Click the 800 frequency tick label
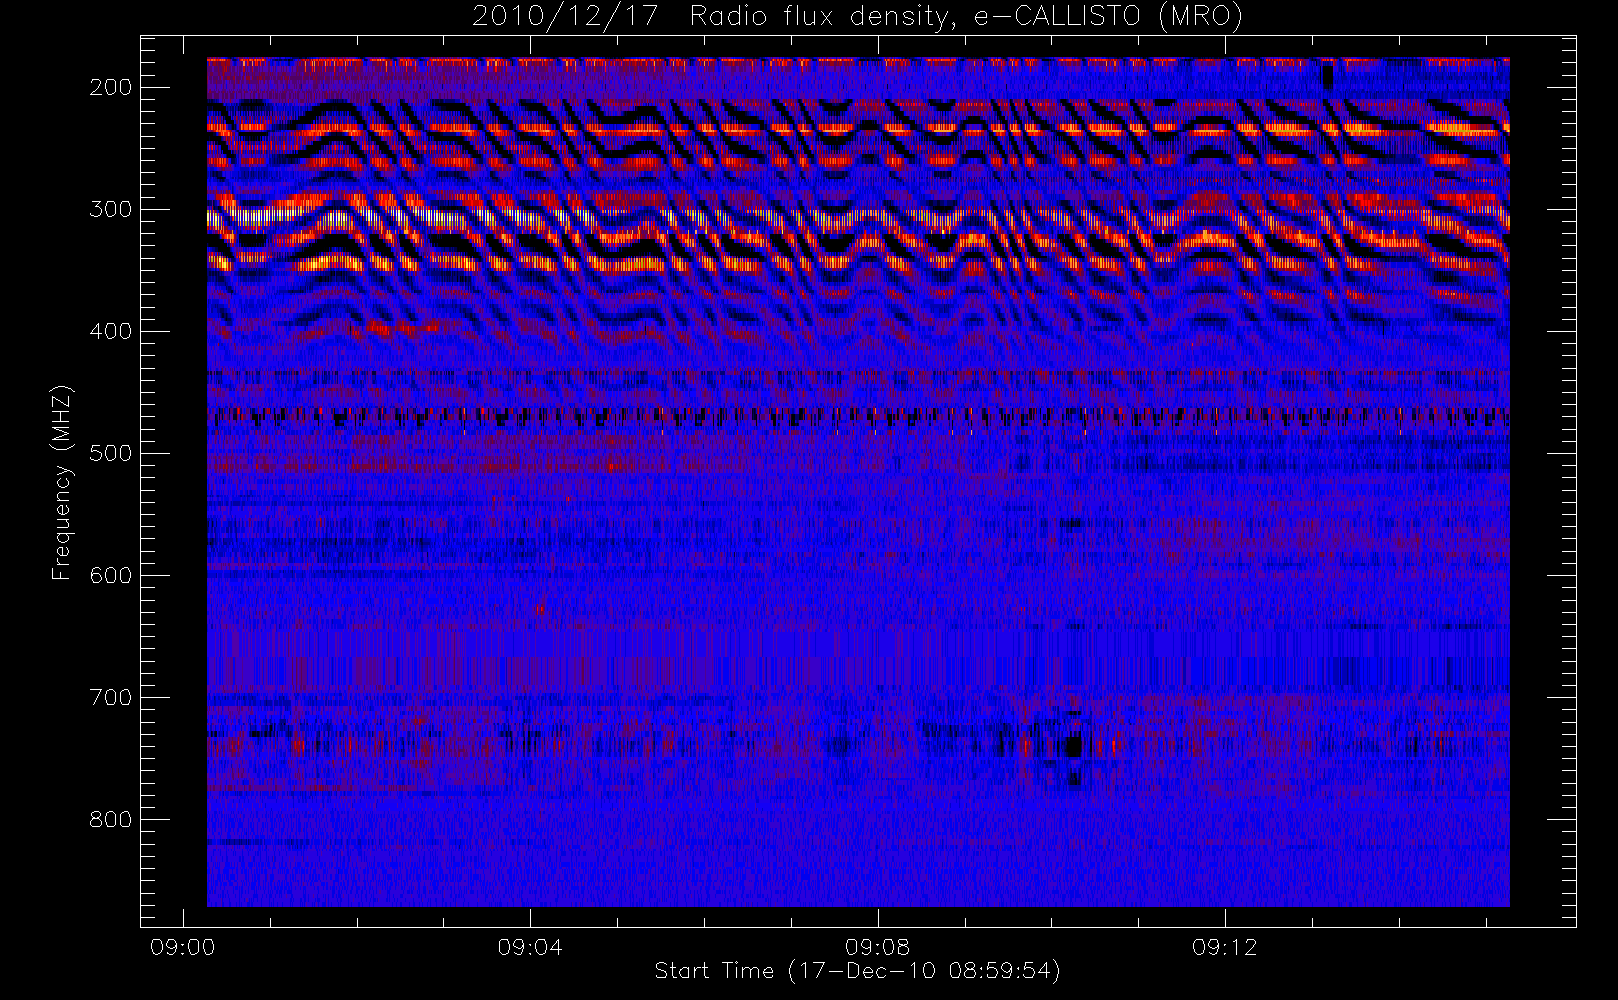 pos(111,819)
